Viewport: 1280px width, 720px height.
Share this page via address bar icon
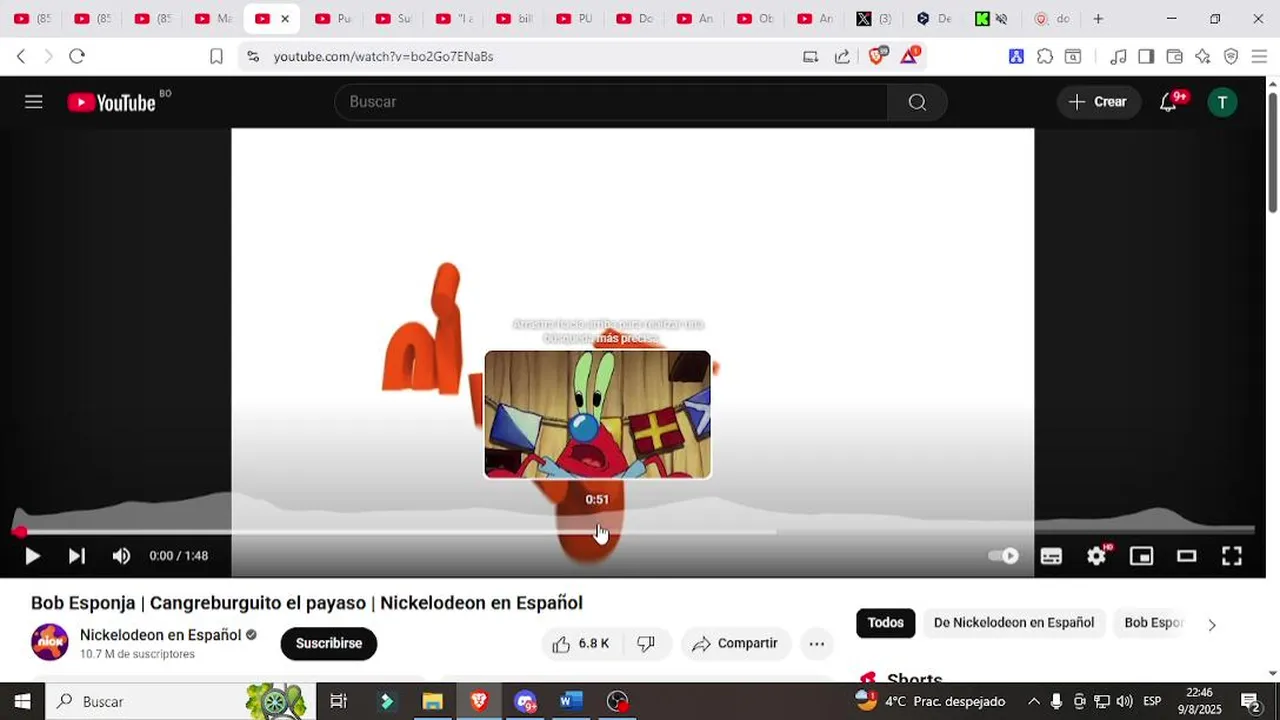click(842, 57)
